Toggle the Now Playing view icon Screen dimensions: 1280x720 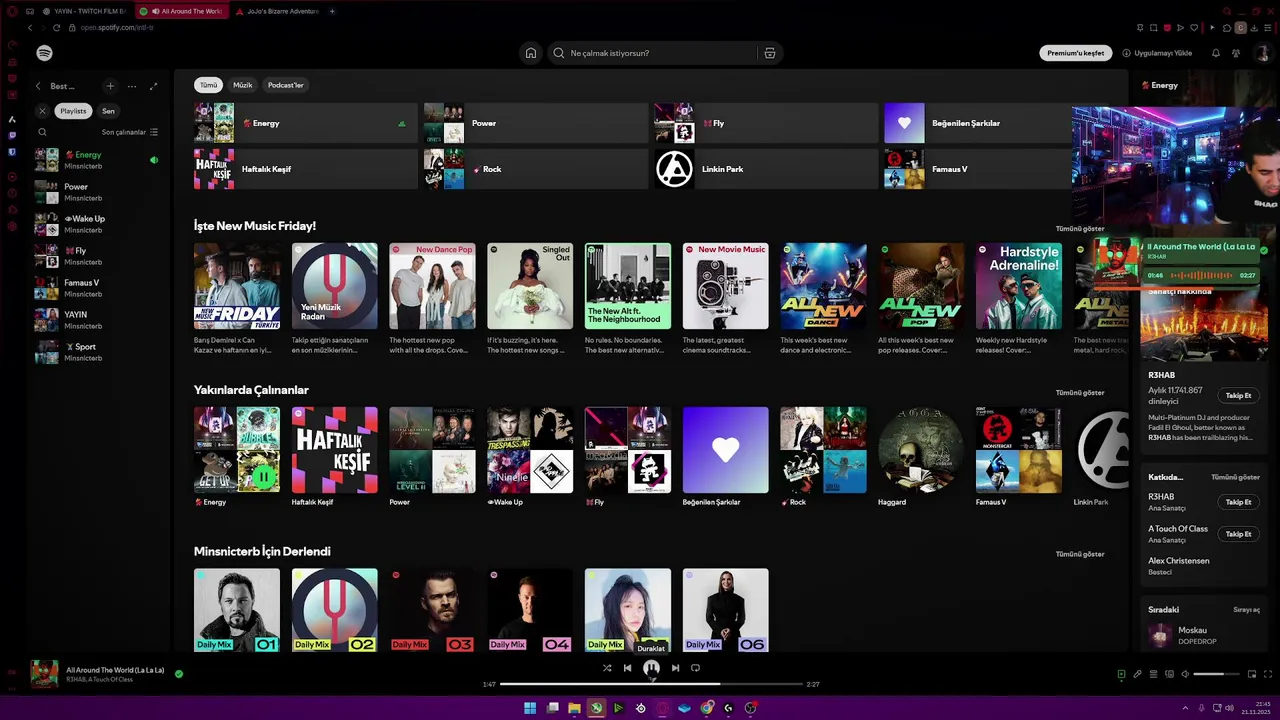1121,674
